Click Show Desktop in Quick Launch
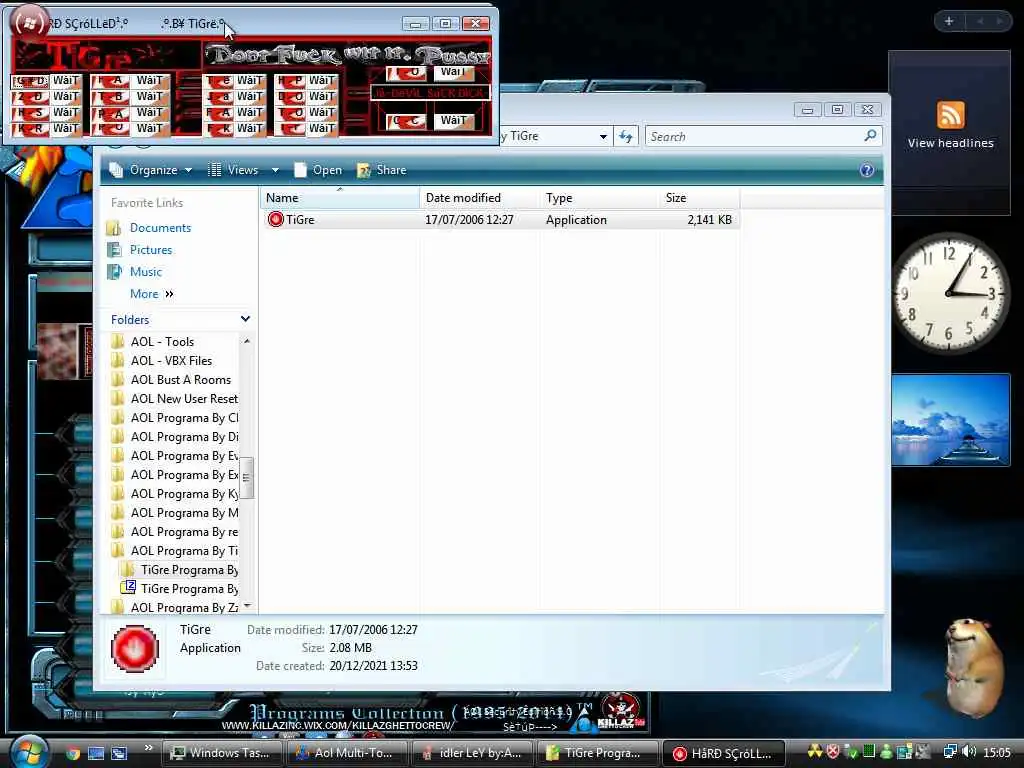This screenshot has height=768, width=1024. [96, 754]
